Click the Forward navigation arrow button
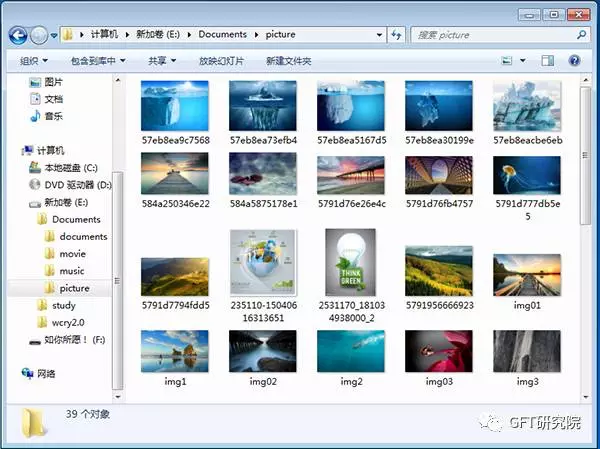Image resolution: width=600 pixels, height=449 pixels. [x=40, y=35]
